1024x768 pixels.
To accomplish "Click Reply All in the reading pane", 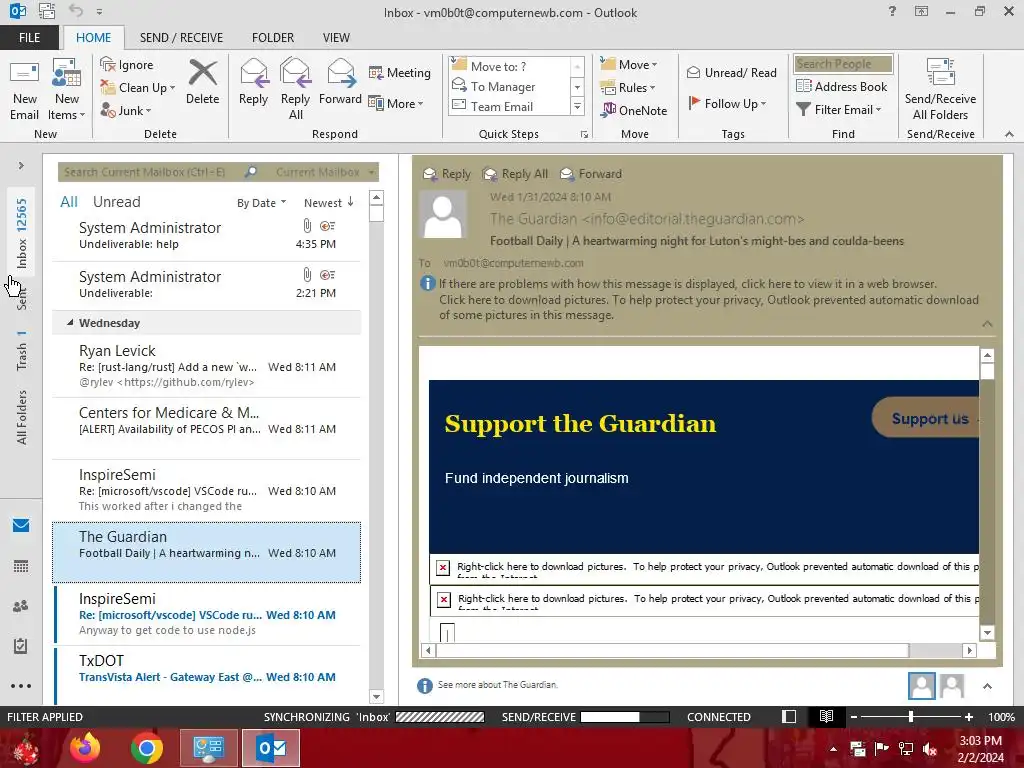I will click(x=515, y=174).
